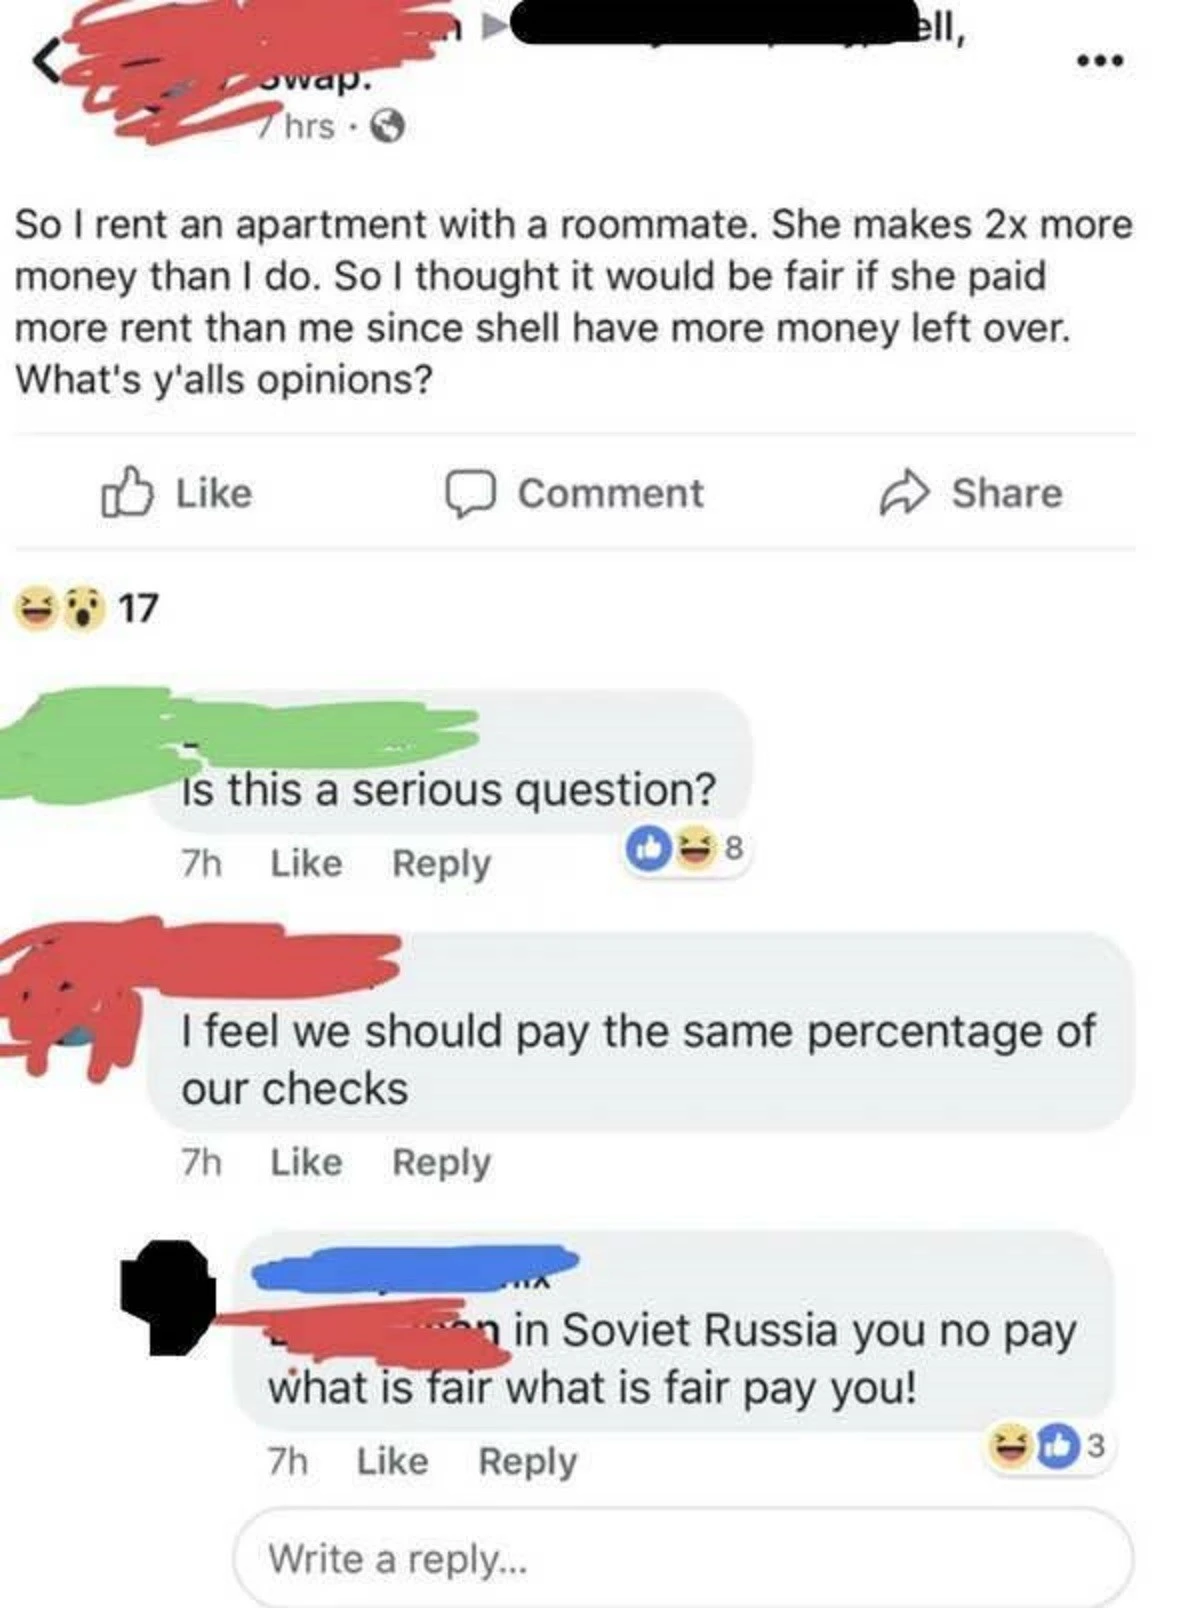Screen dimensions: 1200x1608
Task: Reply to 'same percentage of our checks' comment
Action: pos(441,1162)
